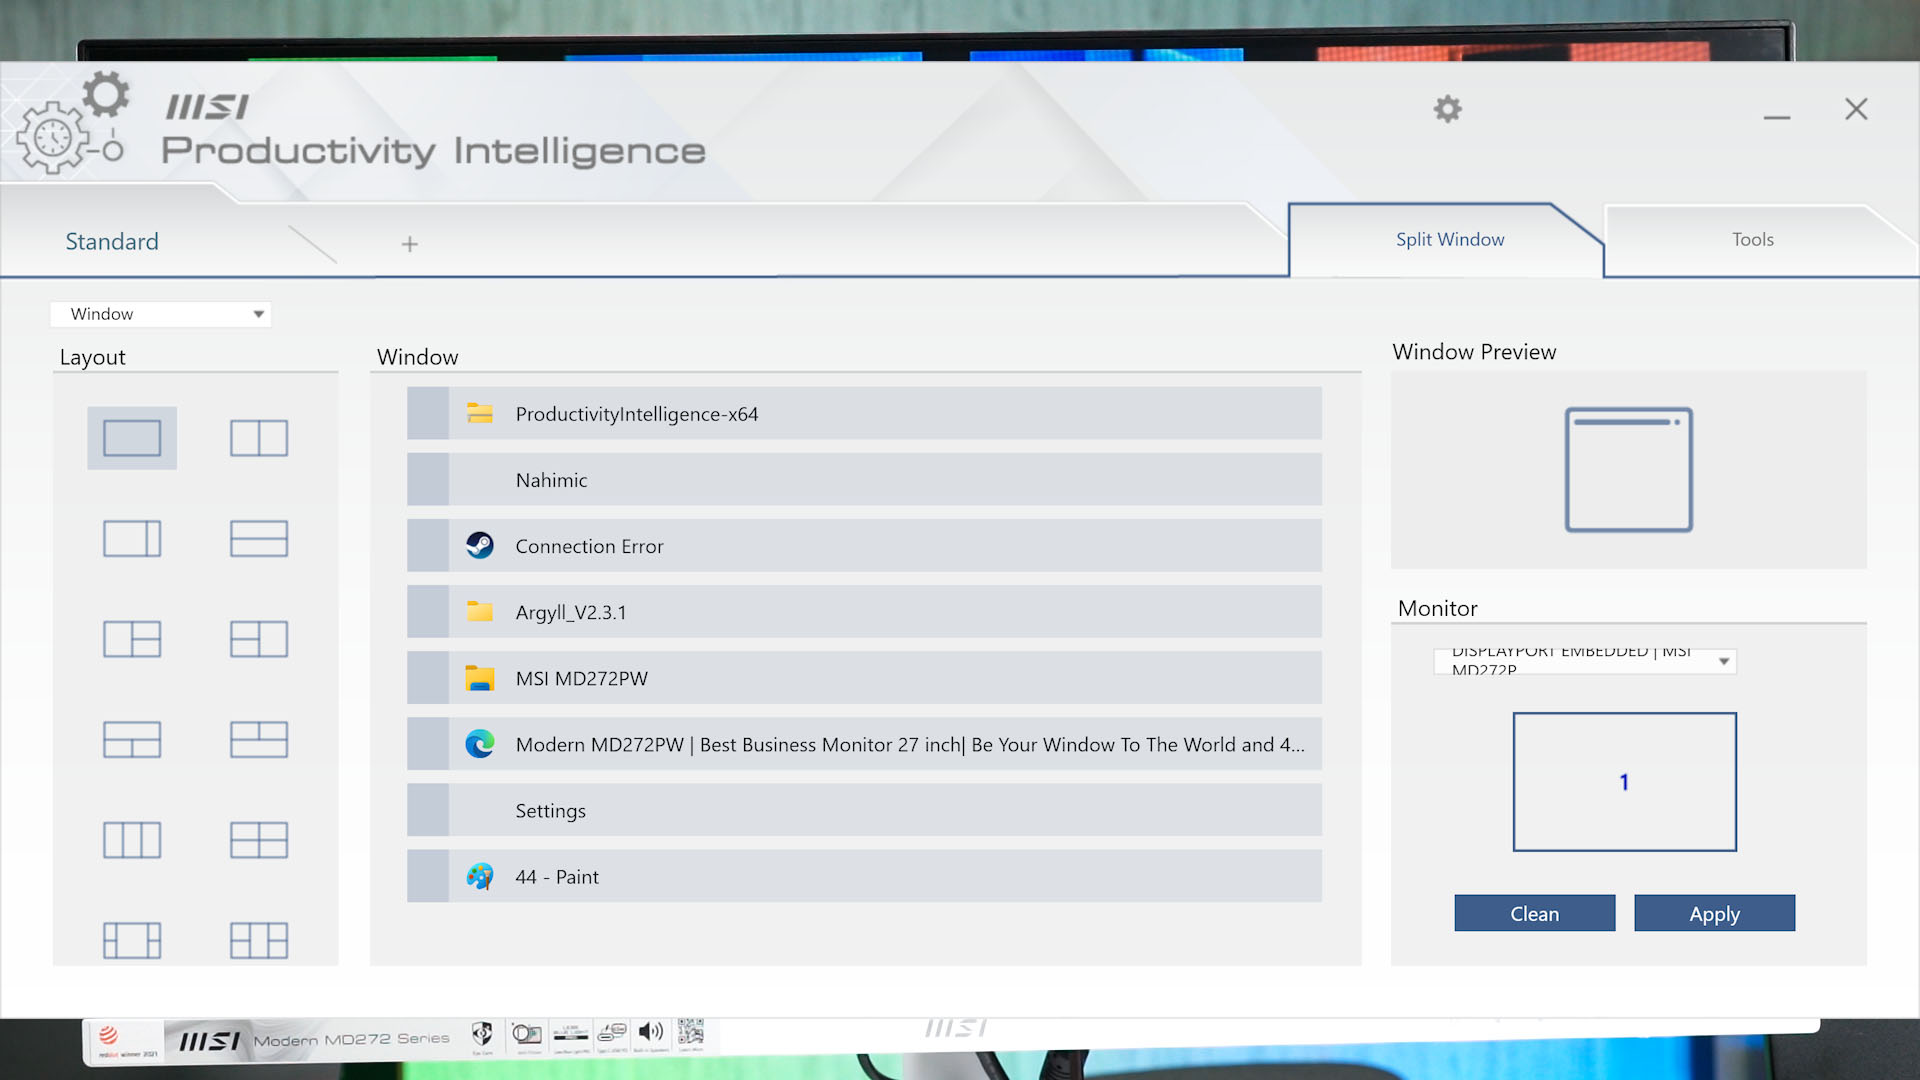Open settings with the gear icon
The height and width of the screenshot is (1080, 1920).
point(1447,109)
